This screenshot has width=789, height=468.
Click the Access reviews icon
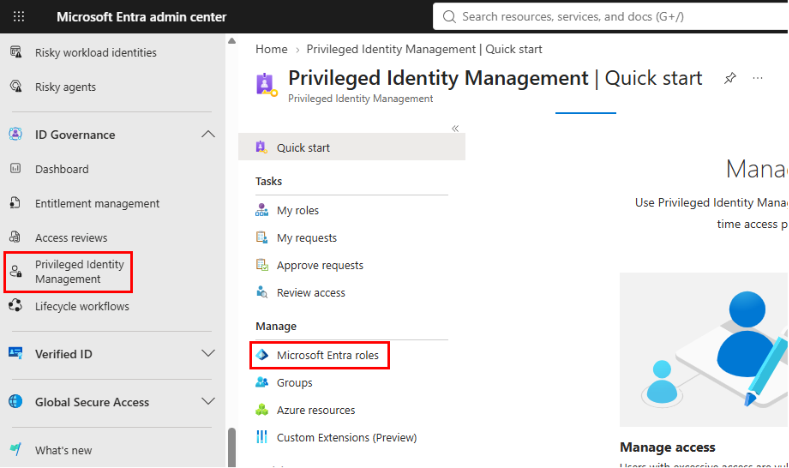[x=15, y=237]
